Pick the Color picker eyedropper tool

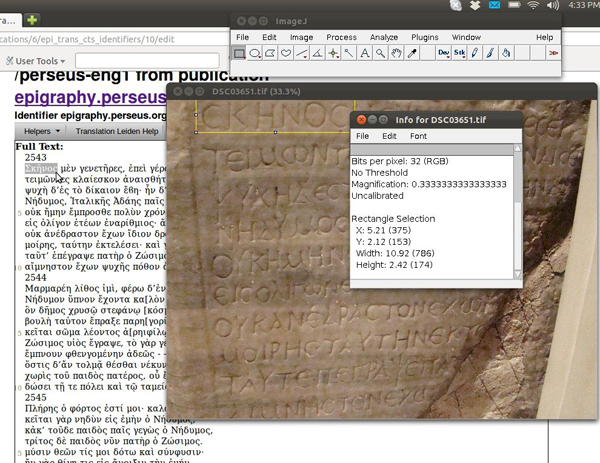click(413, 53)
